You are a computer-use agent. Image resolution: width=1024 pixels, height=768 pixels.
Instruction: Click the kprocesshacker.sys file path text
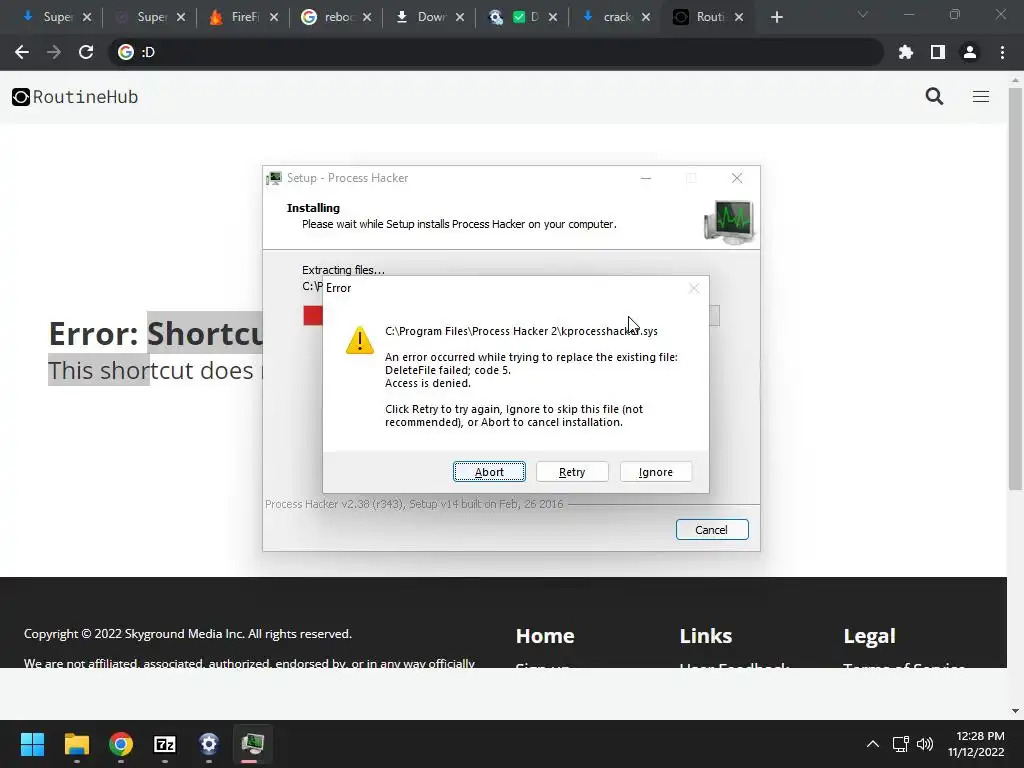521,331
